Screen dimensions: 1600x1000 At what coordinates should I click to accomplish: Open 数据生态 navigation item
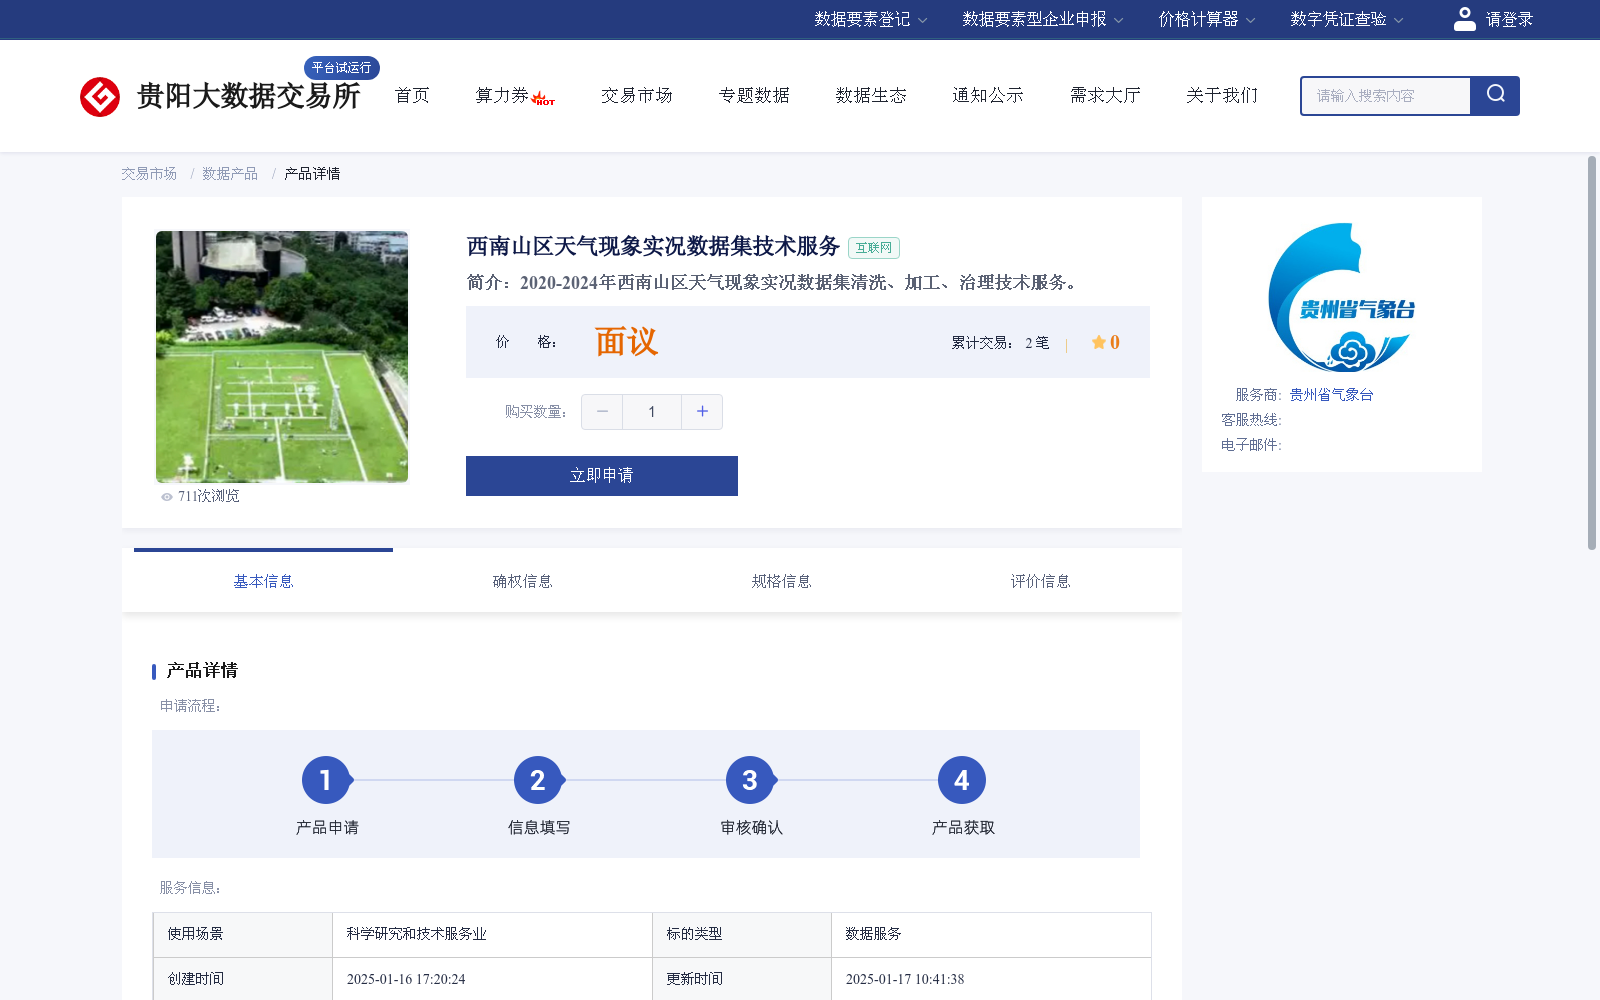pos(871,95)
